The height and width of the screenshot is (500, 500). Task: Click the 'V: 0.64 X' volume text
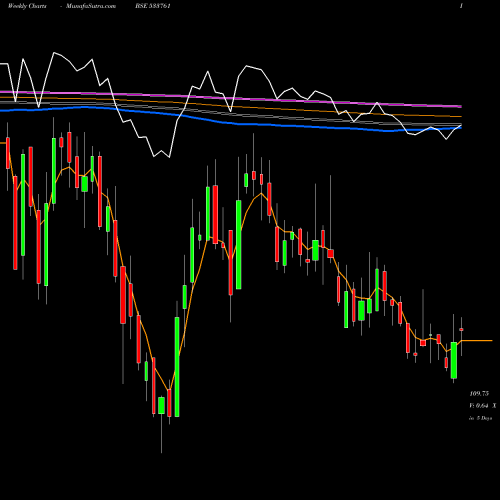point(483,406)
